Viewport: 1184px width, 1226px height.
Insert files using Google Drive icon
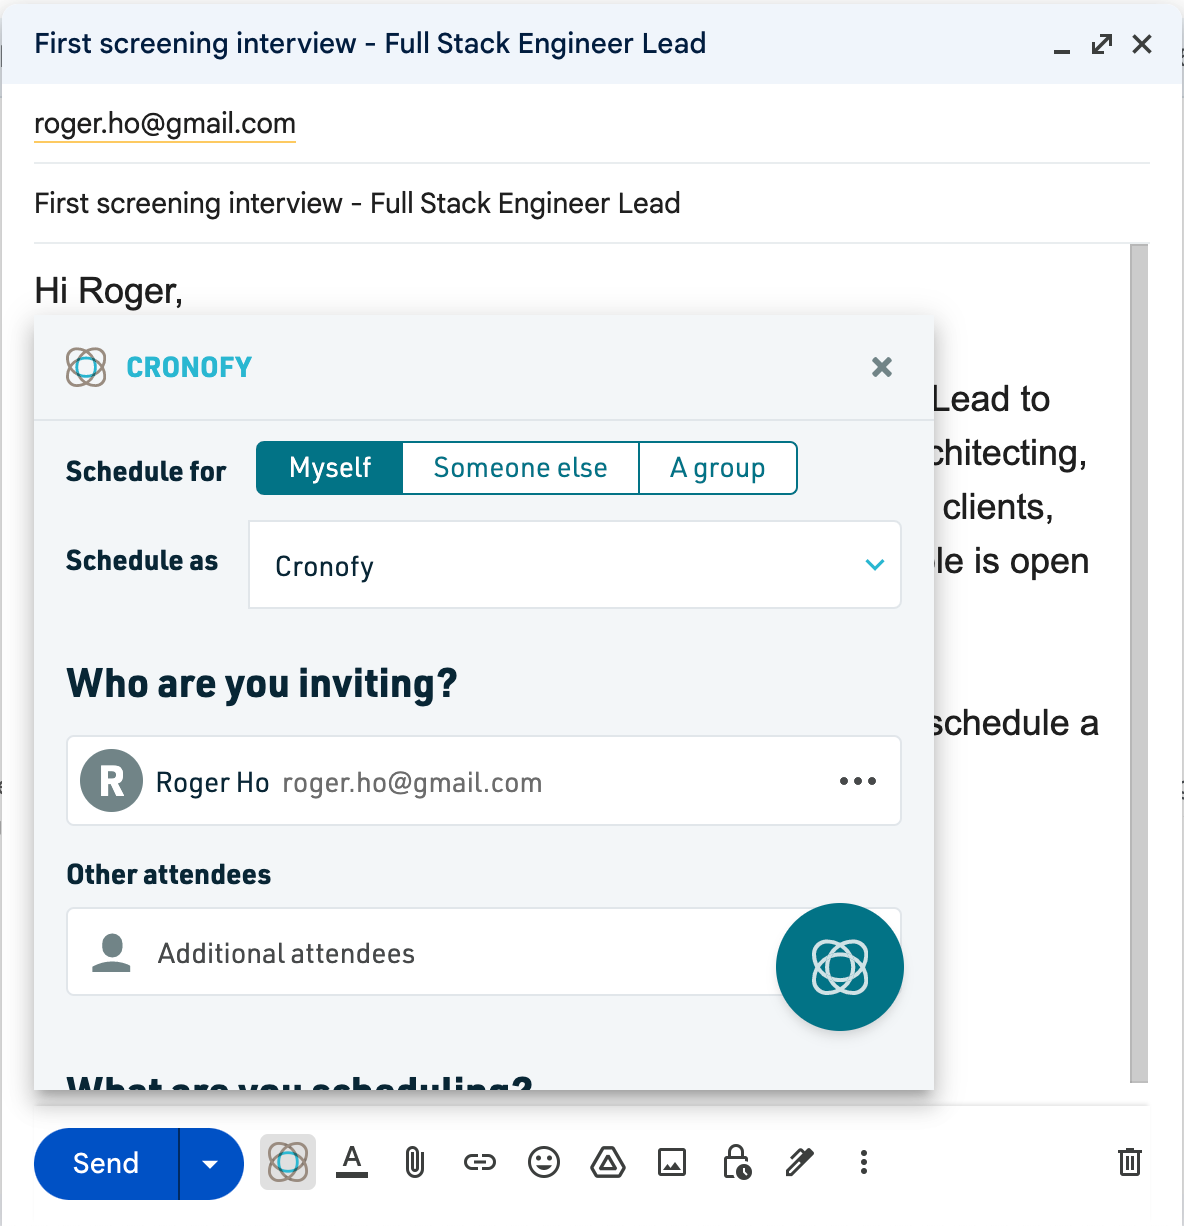[x=608, y=1162]
